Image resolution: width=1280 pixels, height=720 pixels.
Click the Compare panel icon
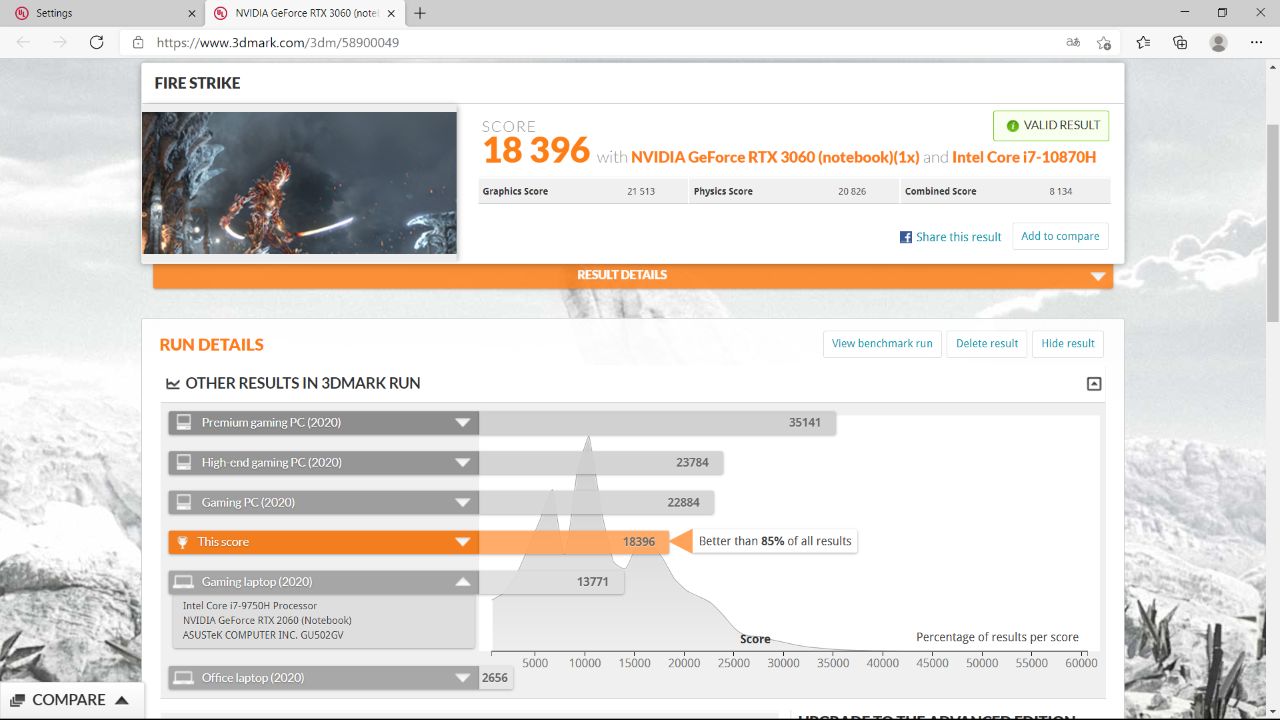pos(19,700)
